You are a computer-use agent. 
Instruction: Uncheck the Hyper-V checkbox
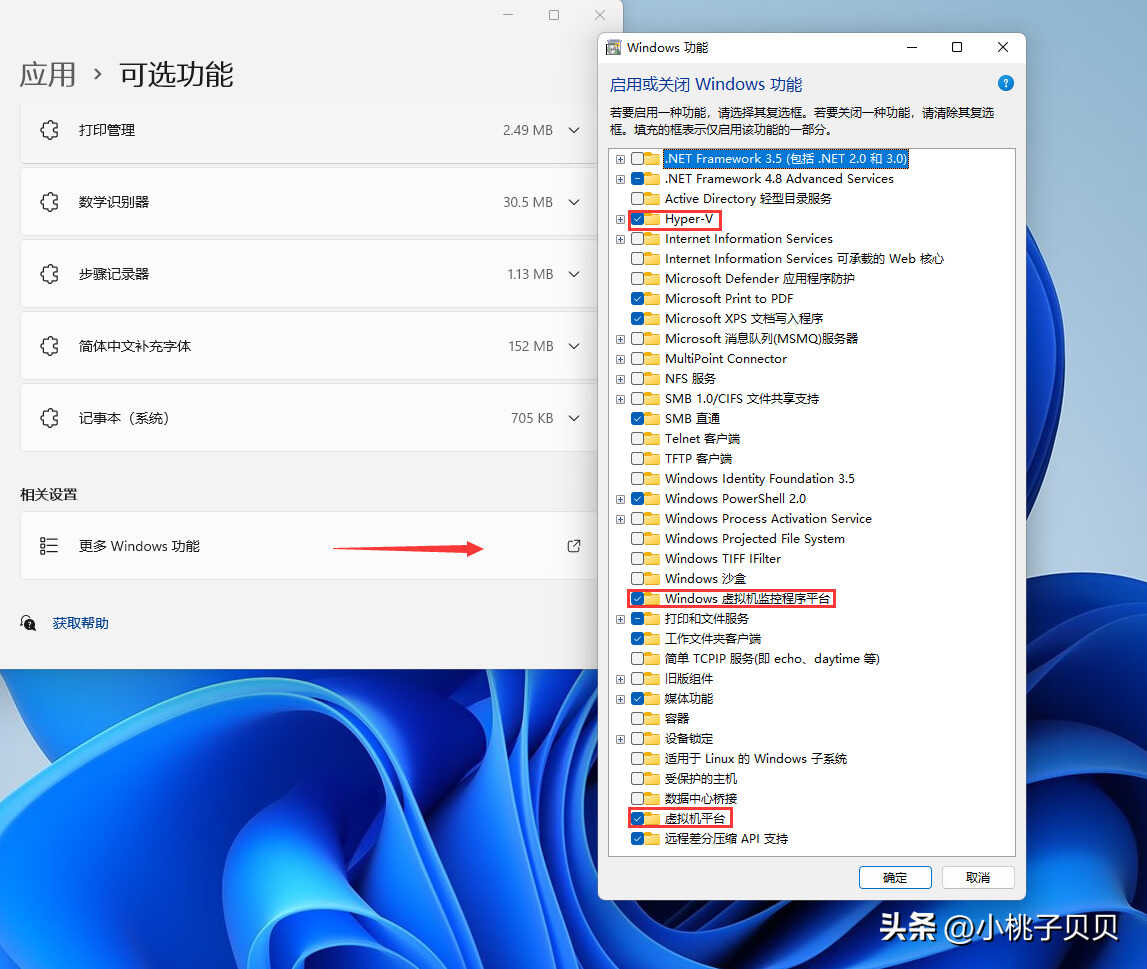pos(637,219)
